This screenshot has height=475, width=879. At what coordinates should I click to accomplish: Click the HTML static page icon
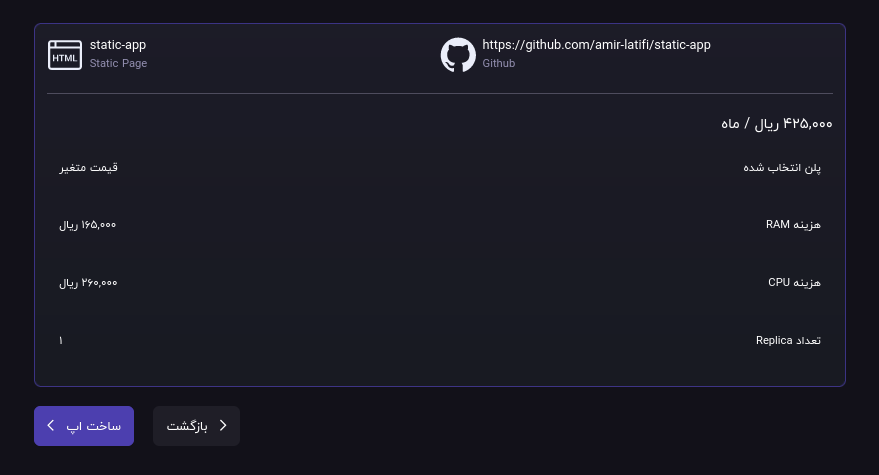coord(65,55)
